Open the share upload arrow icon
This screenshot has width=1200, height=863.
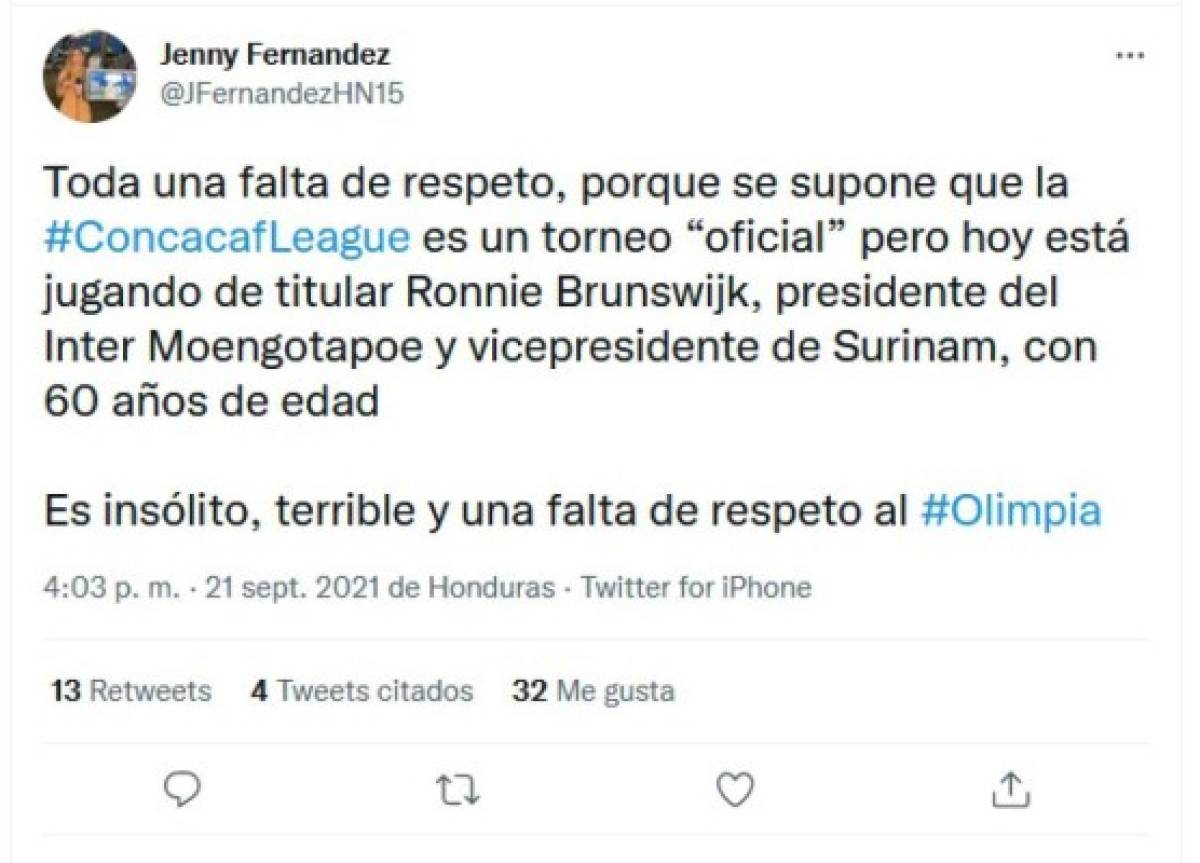[x=1012, y=791]
